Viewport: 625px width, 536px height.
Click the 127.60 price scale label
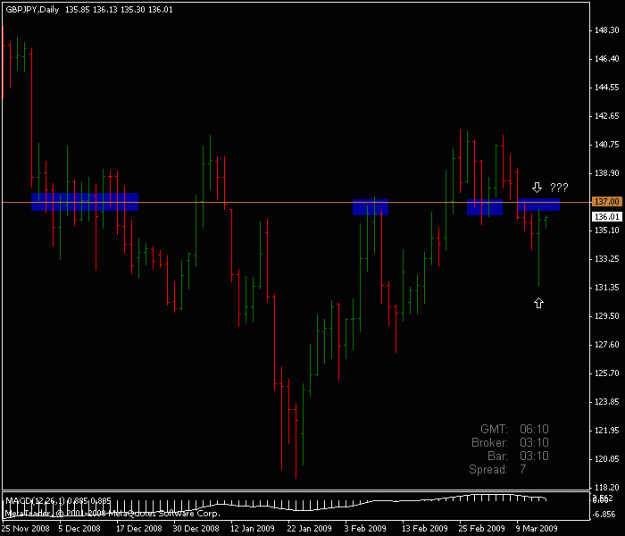click(607, 345)
